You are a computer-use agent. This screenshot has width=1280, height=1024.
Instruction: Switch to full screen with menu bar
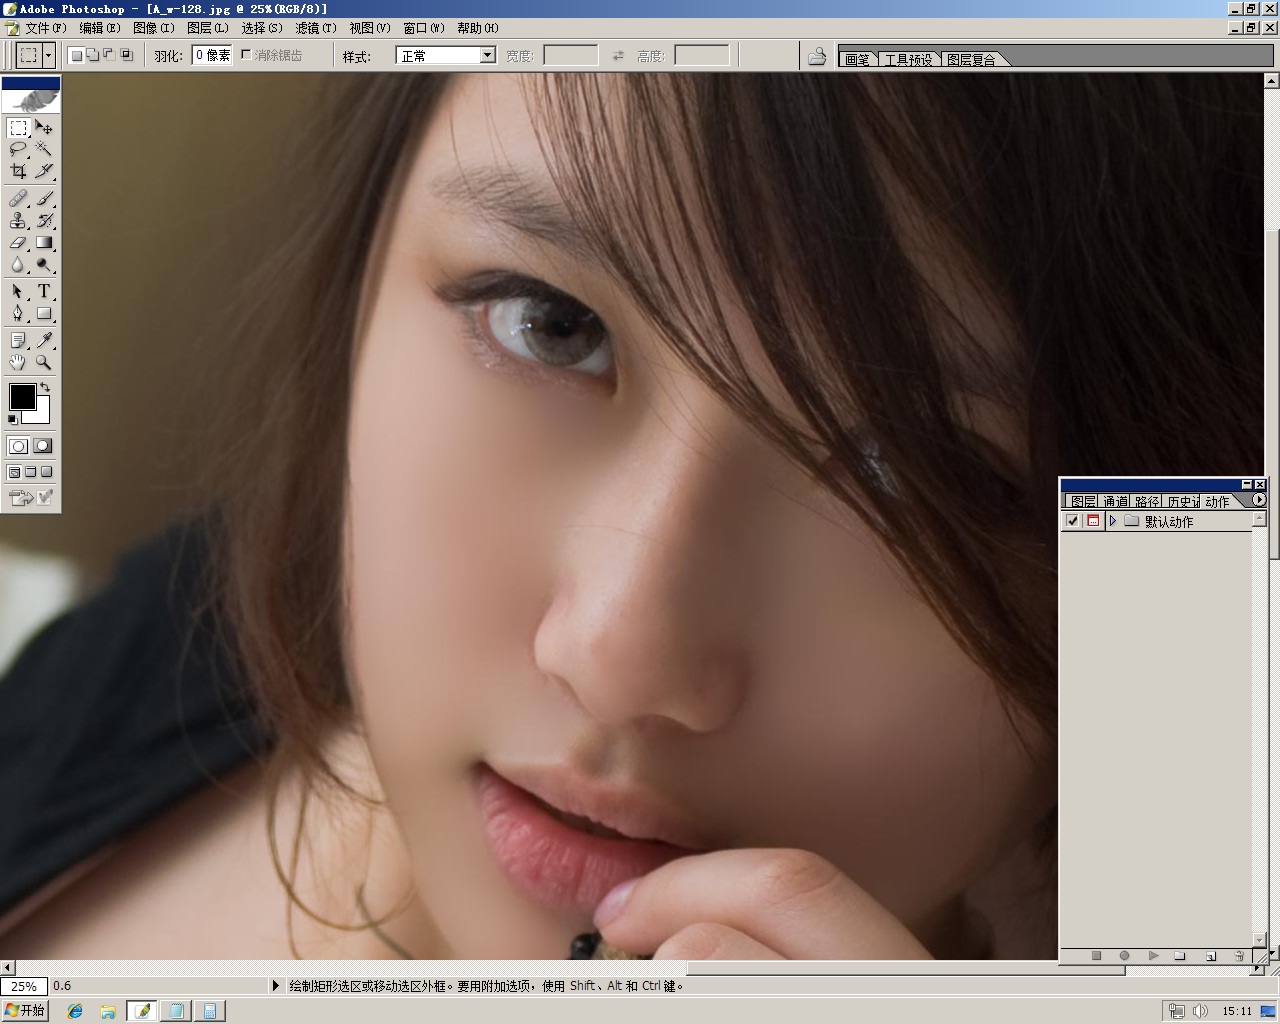click(30, 472)
